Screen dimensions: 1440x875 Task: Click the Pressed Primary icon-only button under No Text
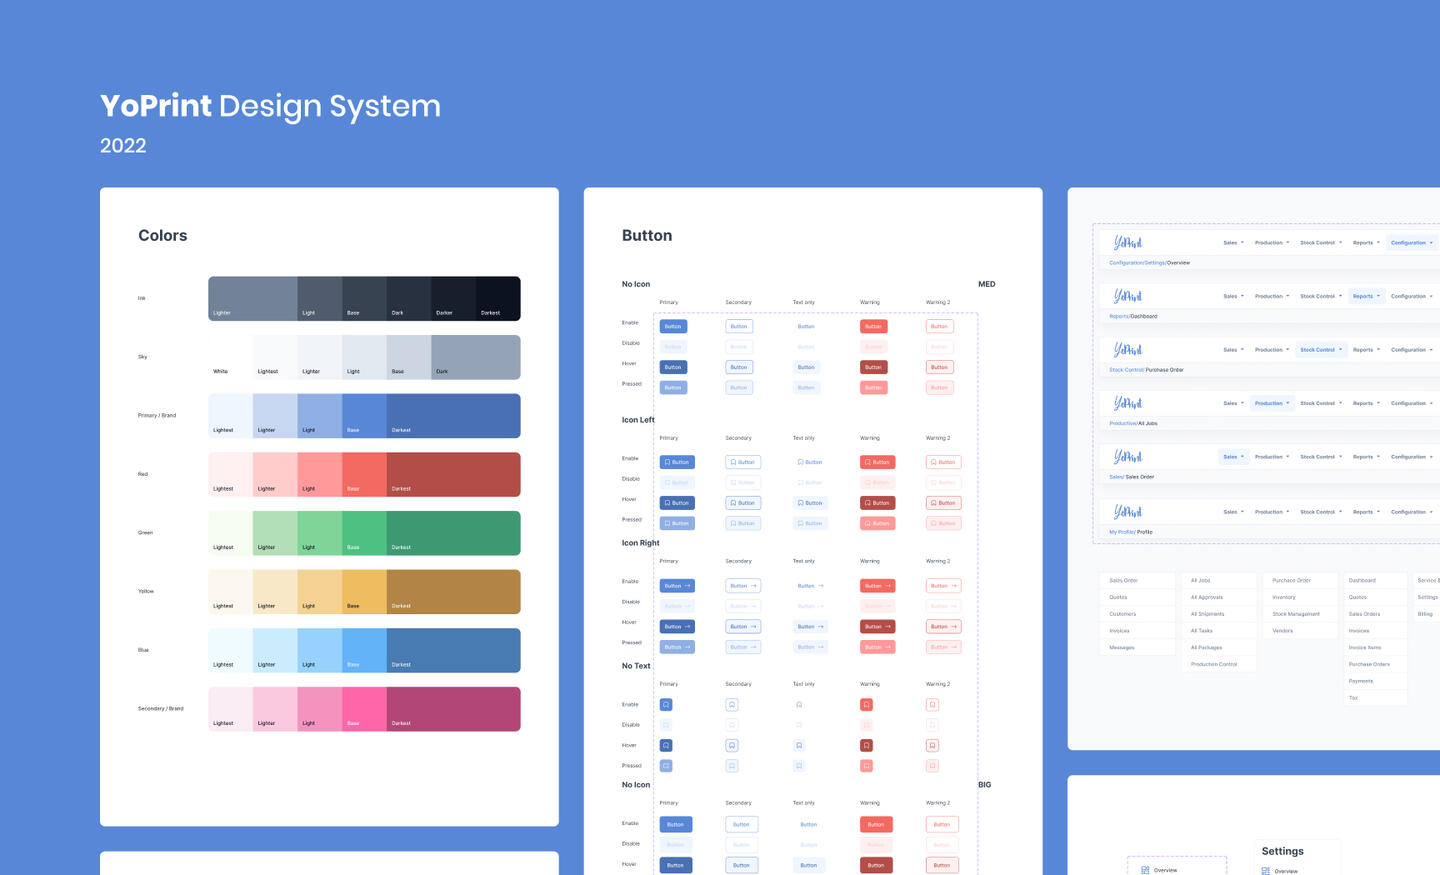[x=666, y=766]
